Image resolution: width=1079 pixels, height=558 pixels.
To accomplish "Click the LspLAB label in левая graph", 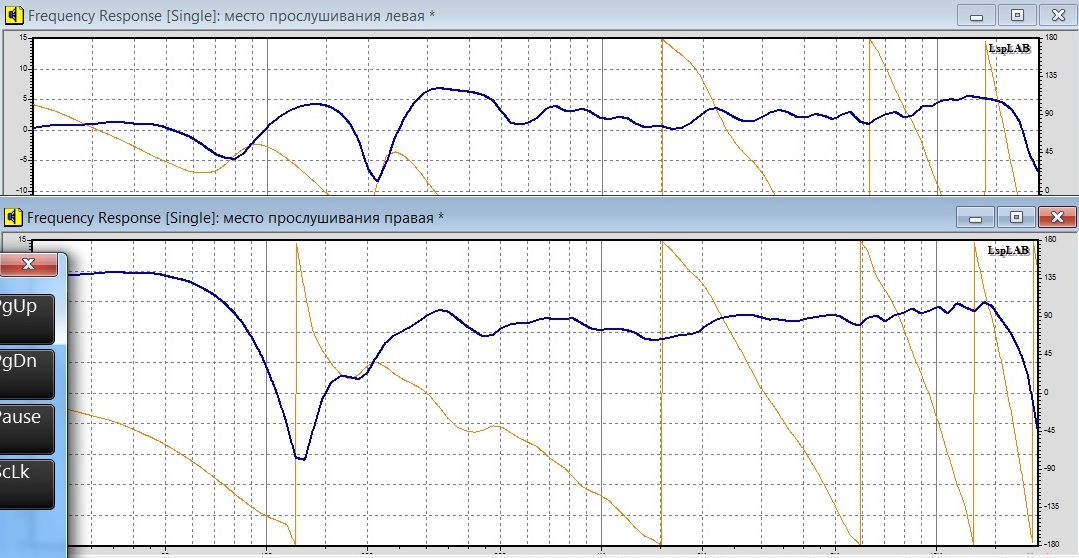I will [x=1009, y=48].
